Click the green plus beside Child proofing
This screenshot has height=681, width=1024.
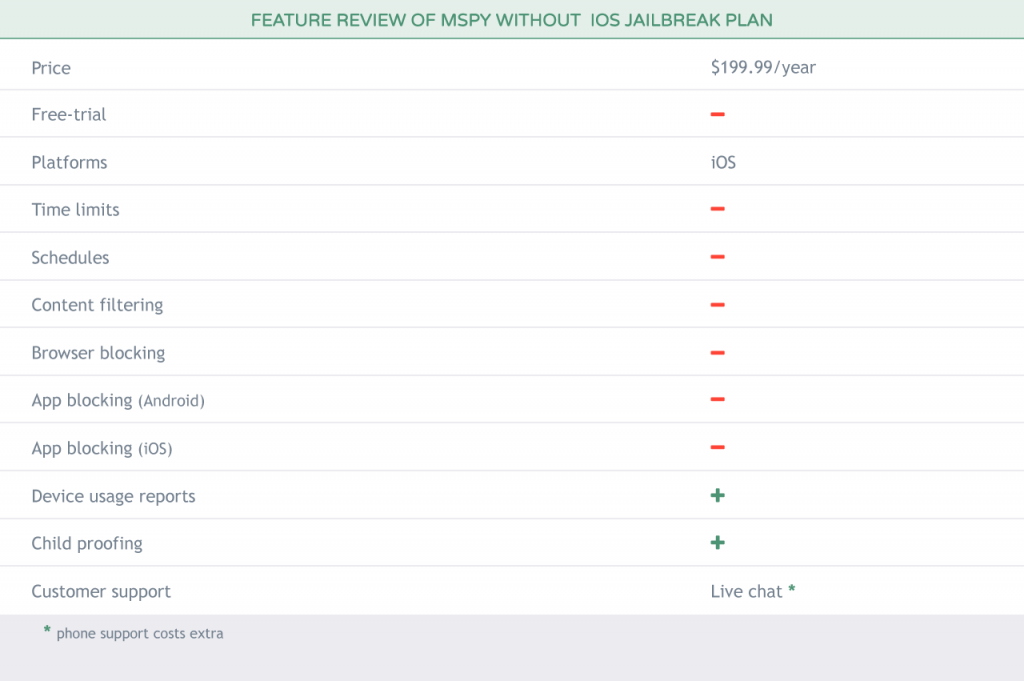717,543
